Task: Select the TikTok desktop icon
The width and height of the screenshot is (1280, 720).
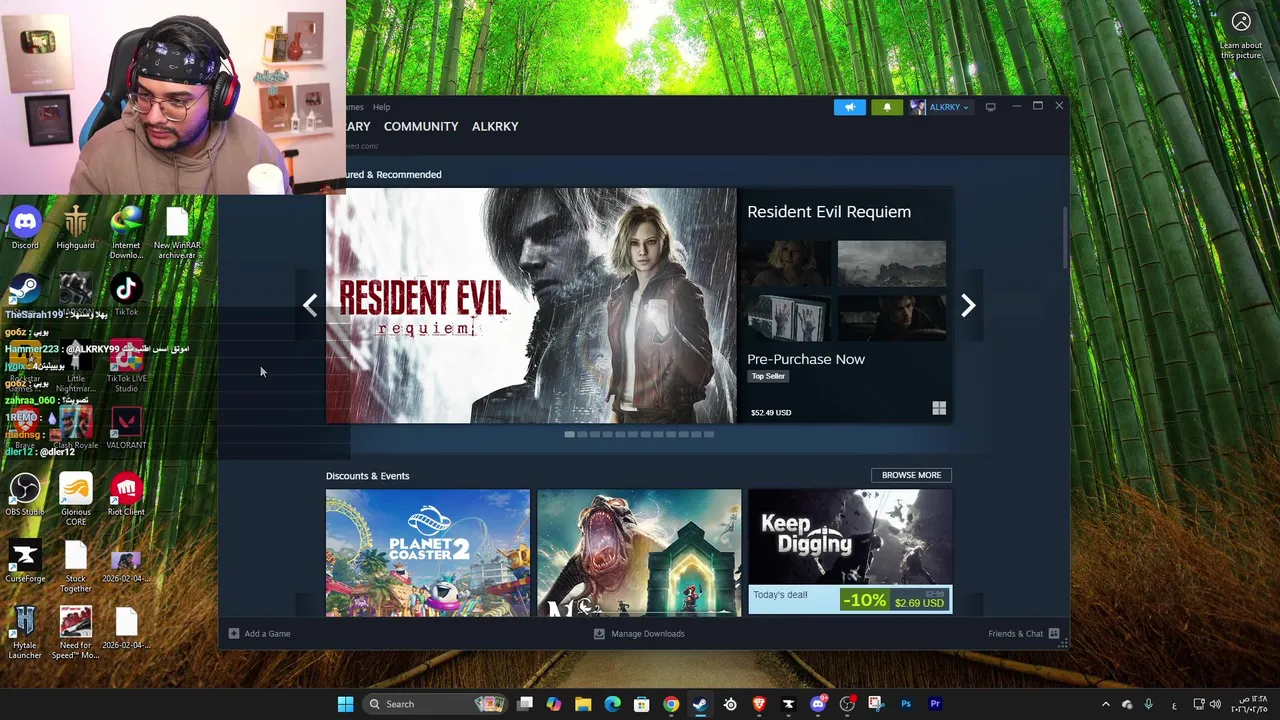Action: pos(126,295)
